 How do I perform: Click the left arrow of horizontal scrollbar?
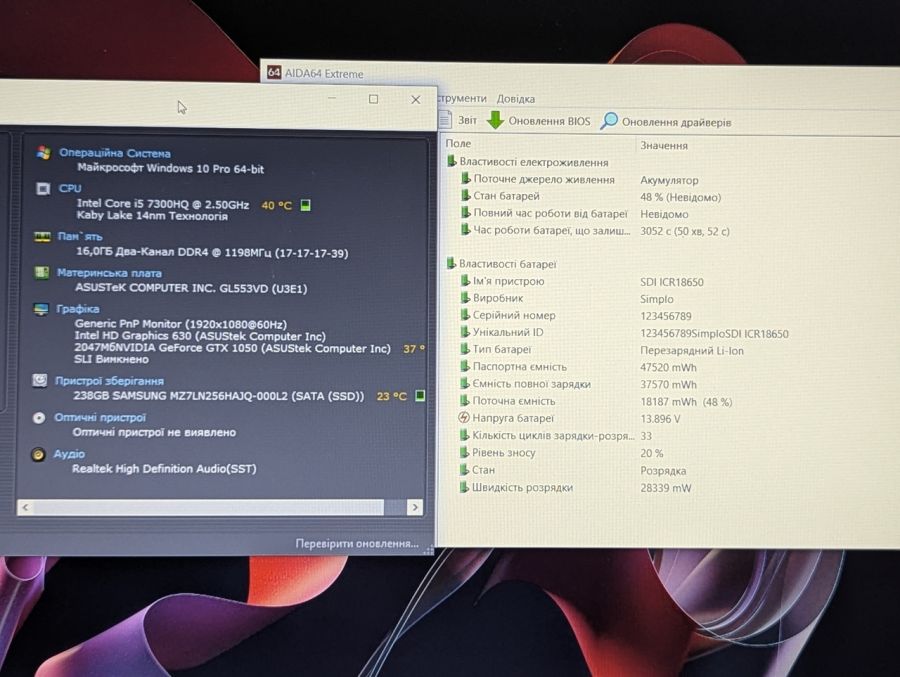click(25, 507)
